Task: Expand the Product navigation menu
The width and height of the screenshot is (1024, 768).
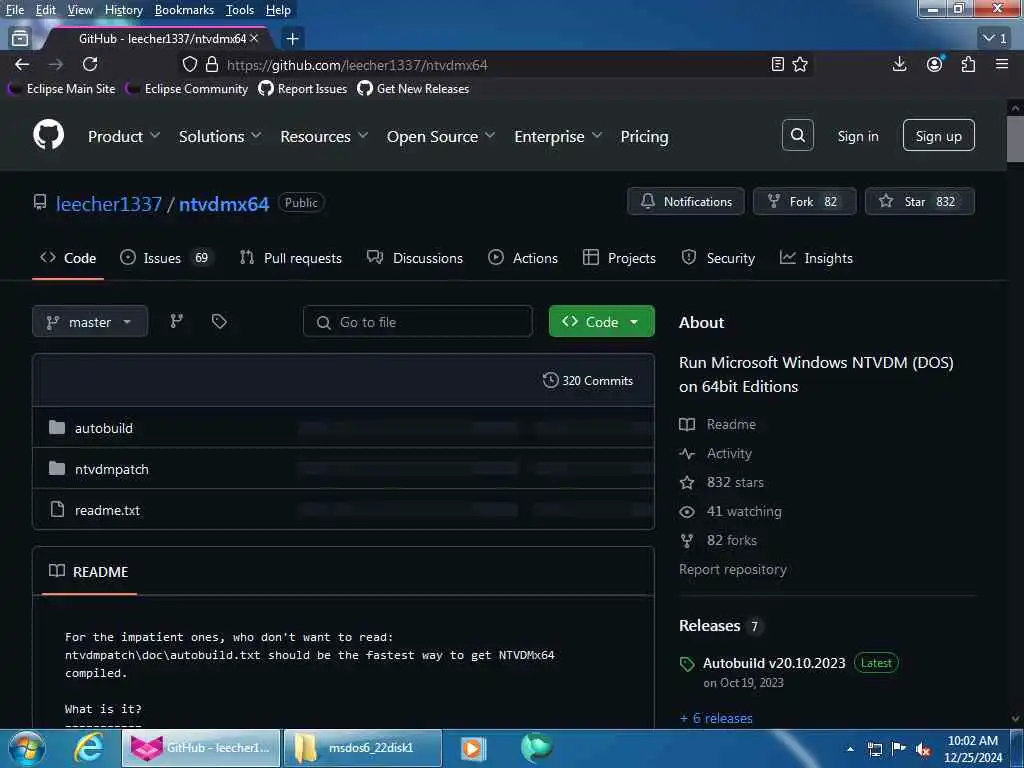Action: coord(124,136)
